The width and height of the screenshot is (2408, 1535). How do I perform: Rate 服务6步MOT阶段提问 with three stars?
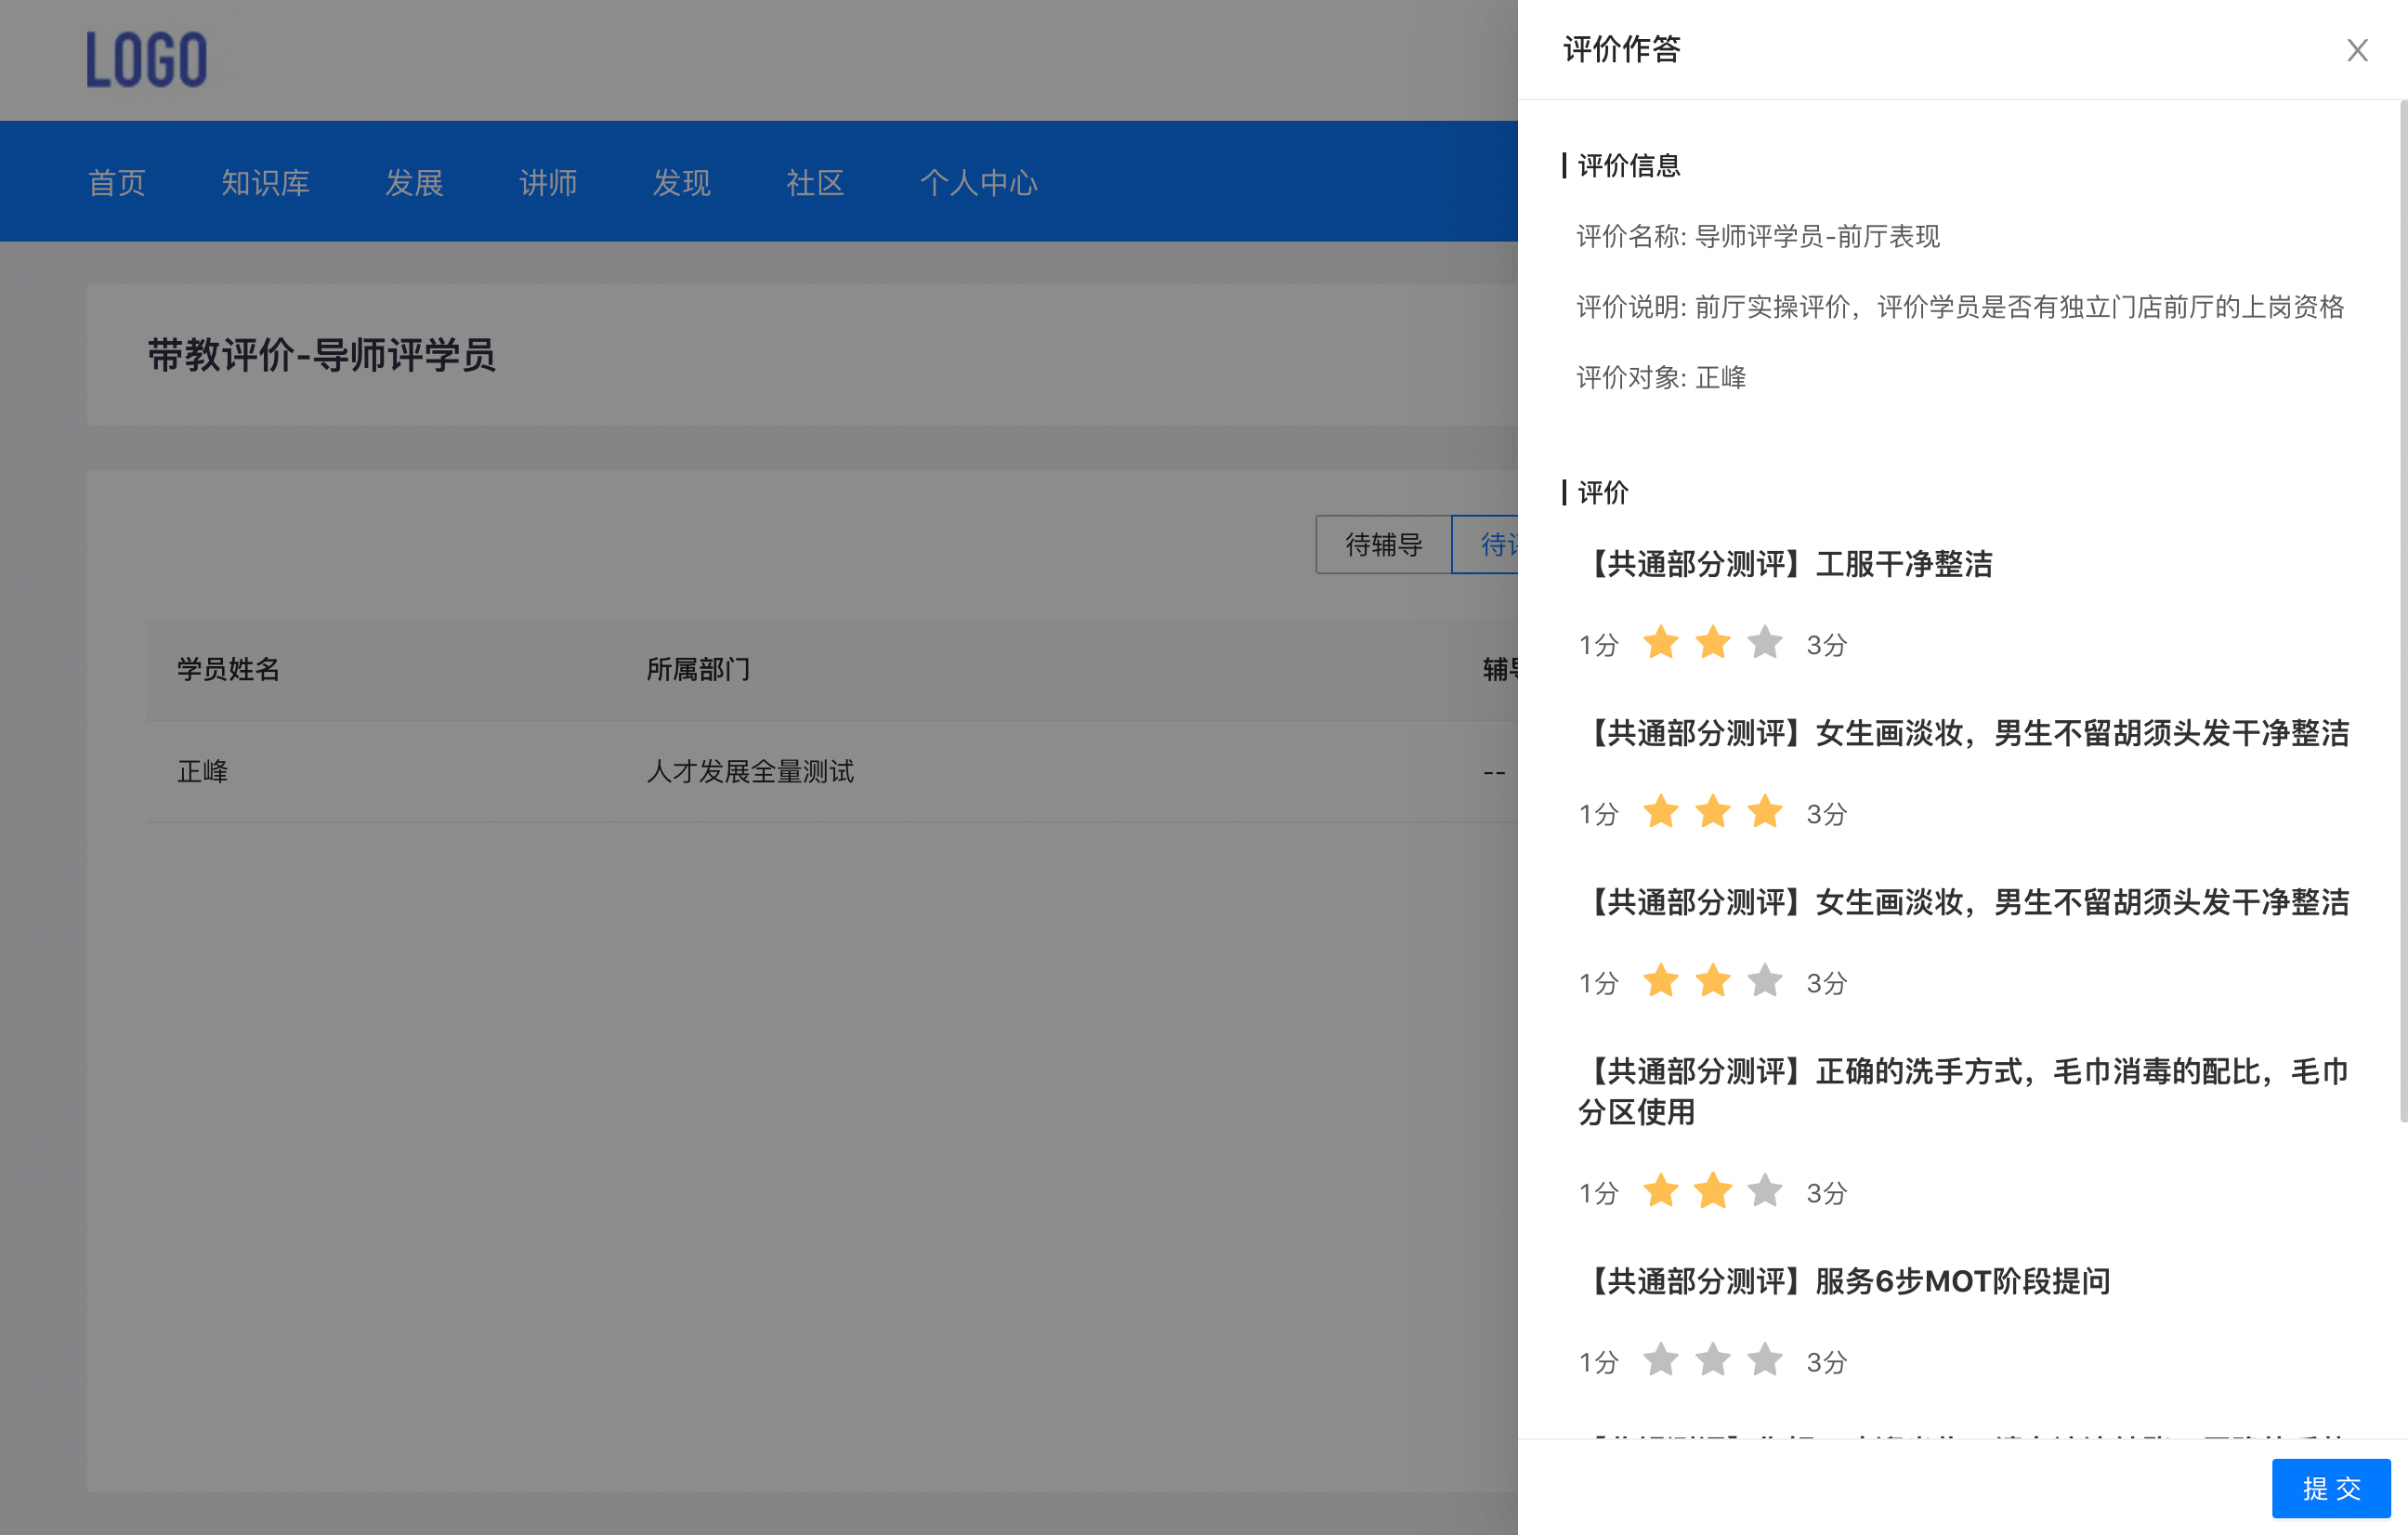pyautogui.click(x=1764, y=1360)
